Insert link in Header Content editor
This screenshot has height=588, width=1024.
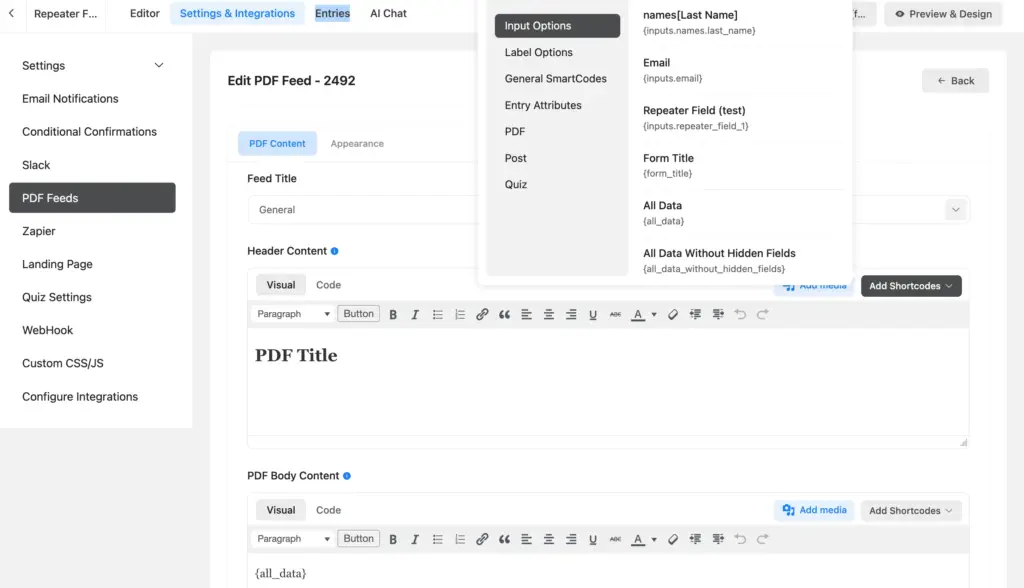point(482,314)
